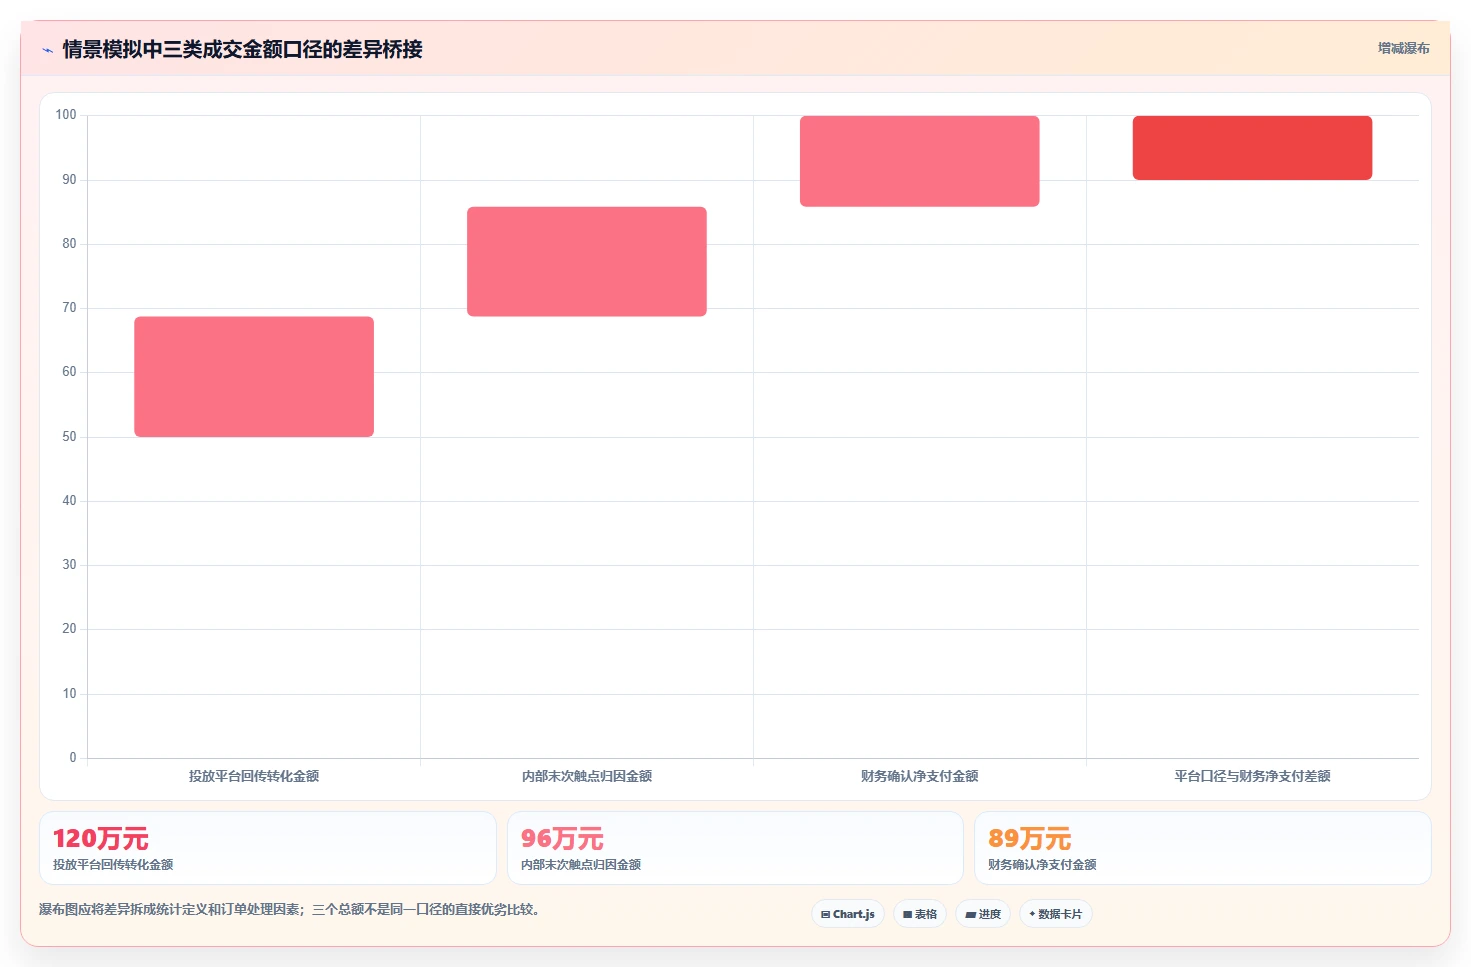Open the 89万元 data card
1471x967 pixels.
tap(1203, 848)
